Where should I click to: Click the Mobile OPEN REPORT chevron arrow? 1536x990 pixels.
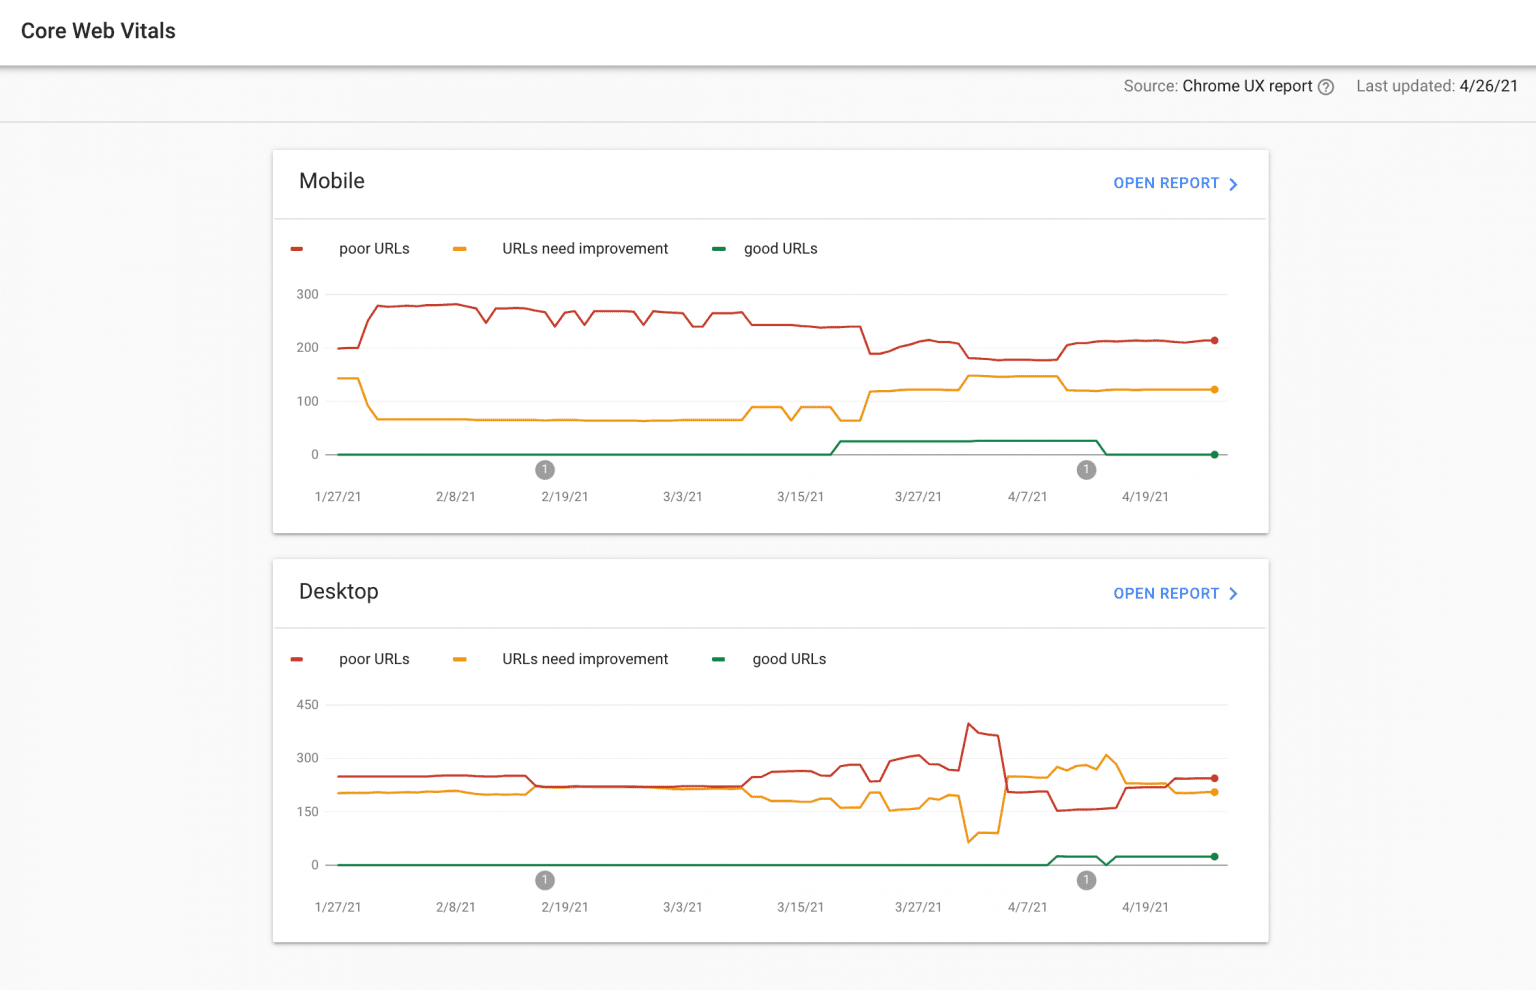[x=1233, y=184]
